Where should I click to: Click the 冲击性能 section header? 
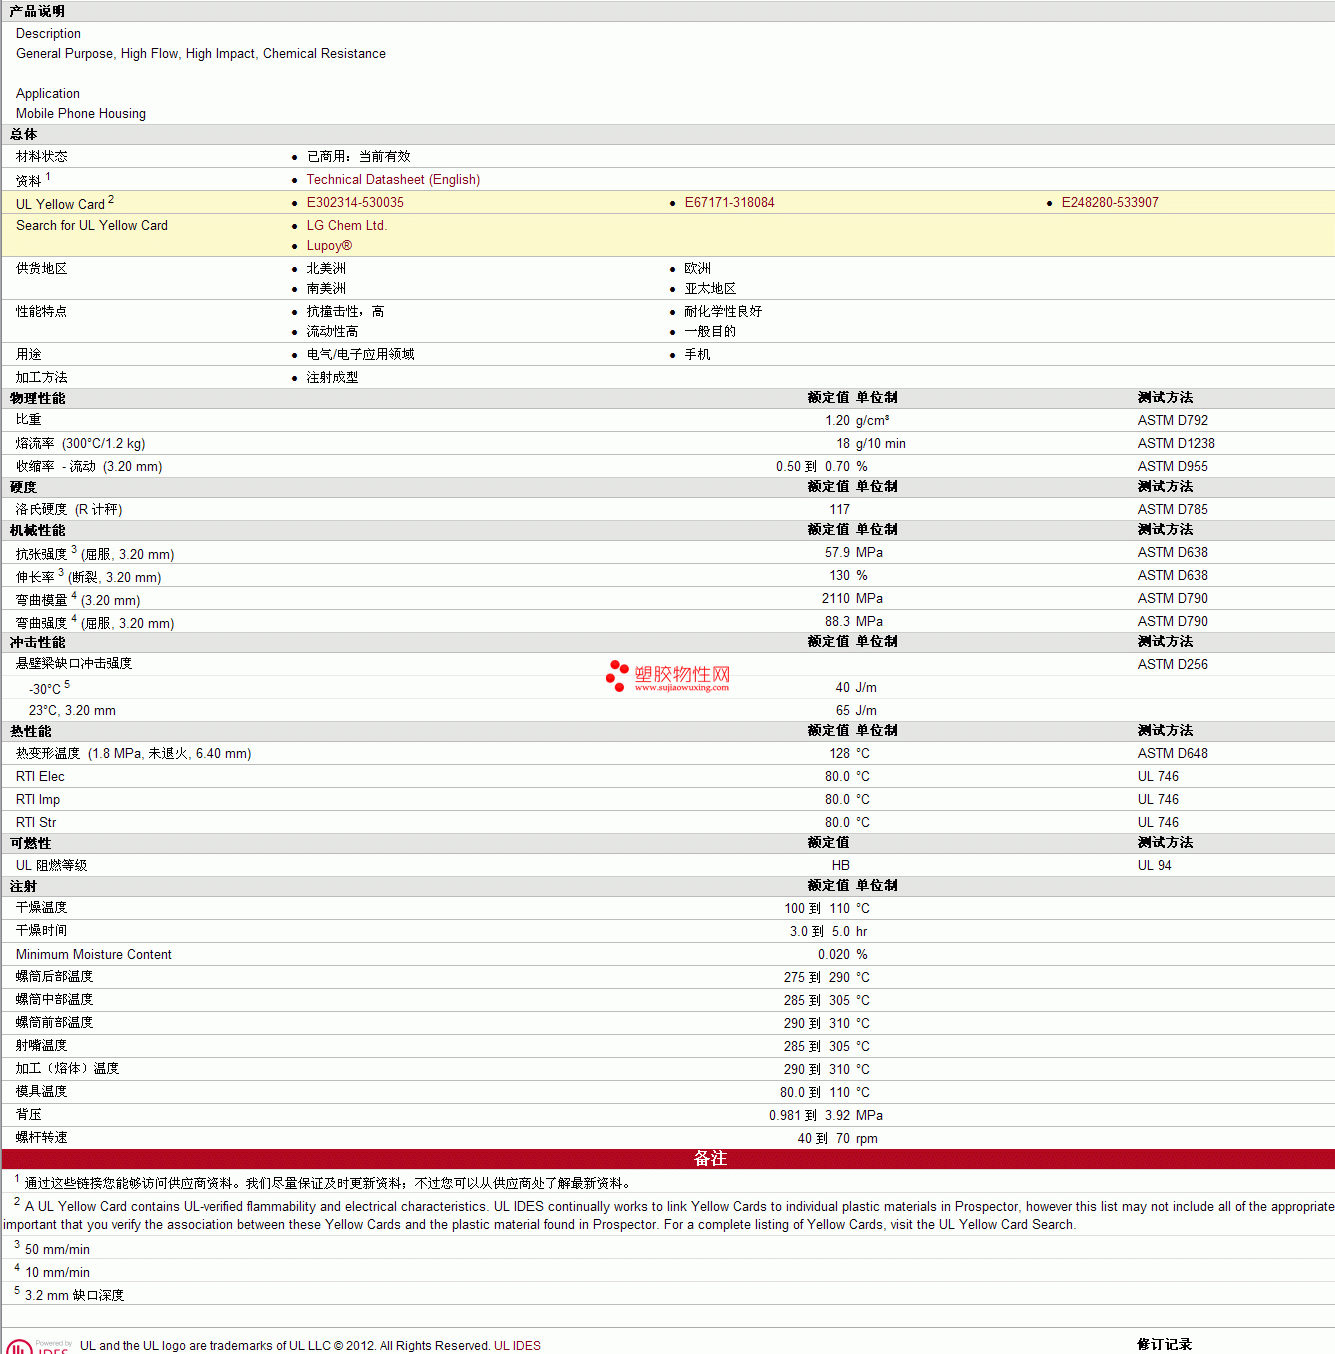[x=37, y=643]
